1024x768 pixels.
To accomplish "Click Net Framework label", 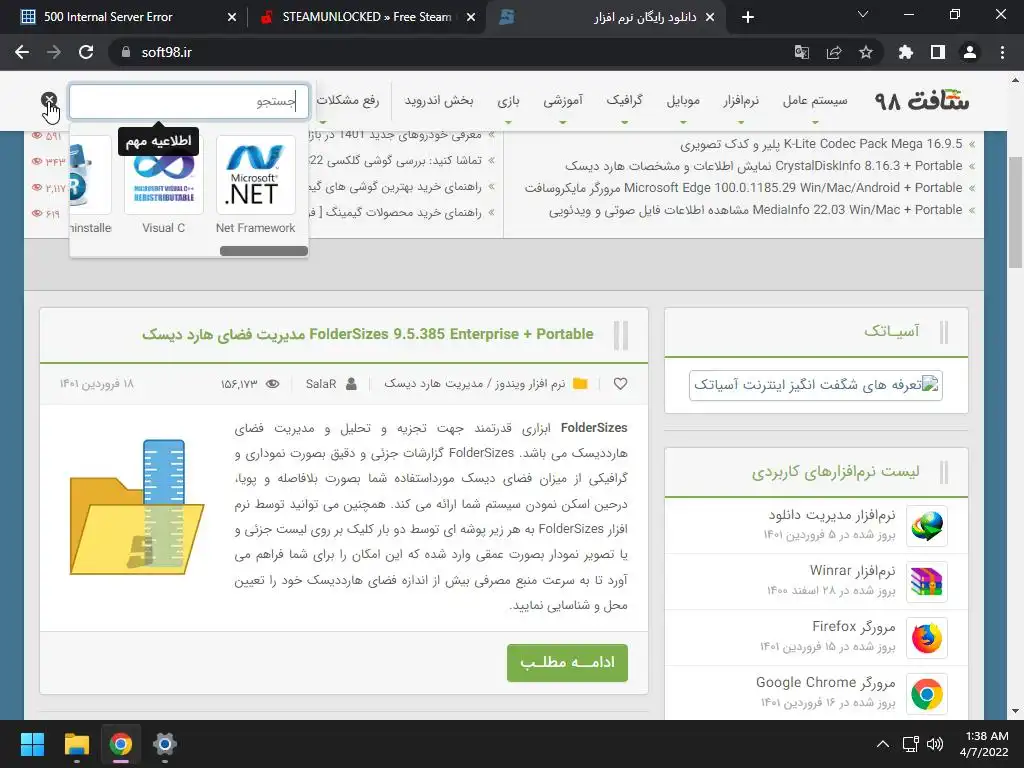I will 255,228.
